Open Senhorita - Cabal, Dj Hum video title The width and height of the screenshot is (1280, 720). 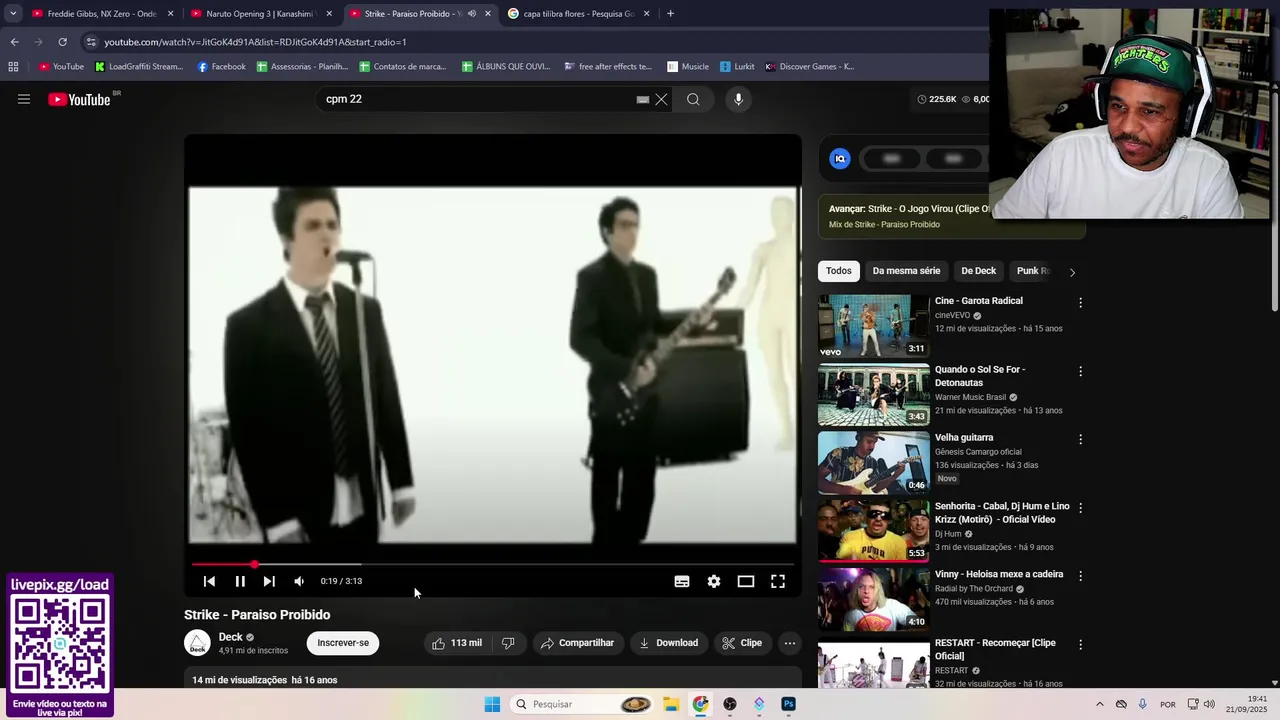point(1002,512)
